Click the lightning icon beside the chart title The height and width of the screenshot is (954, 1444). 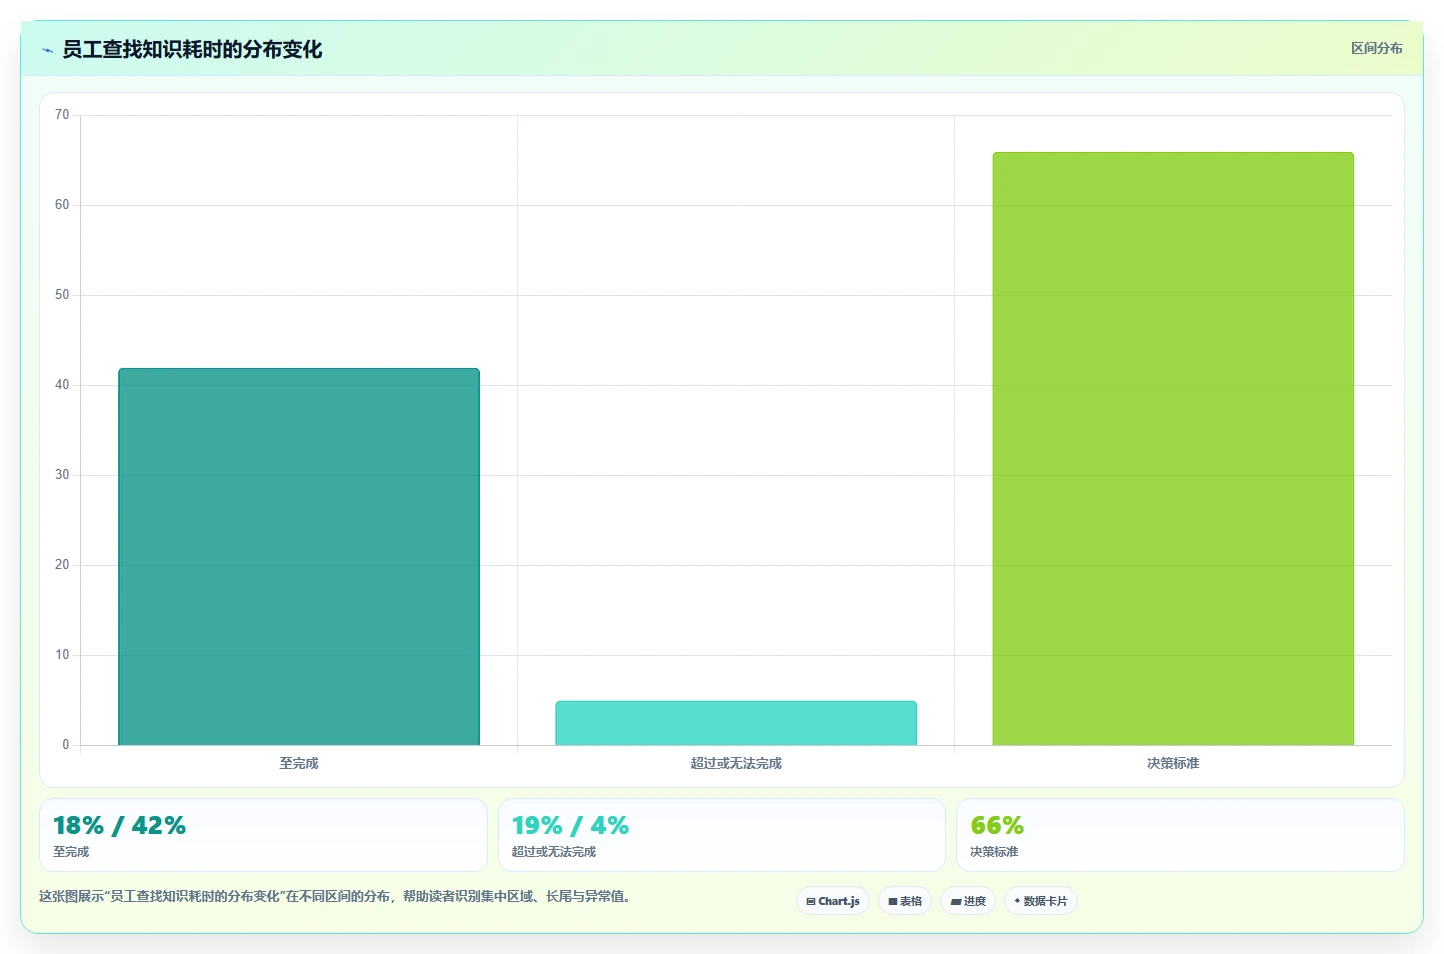47,50
